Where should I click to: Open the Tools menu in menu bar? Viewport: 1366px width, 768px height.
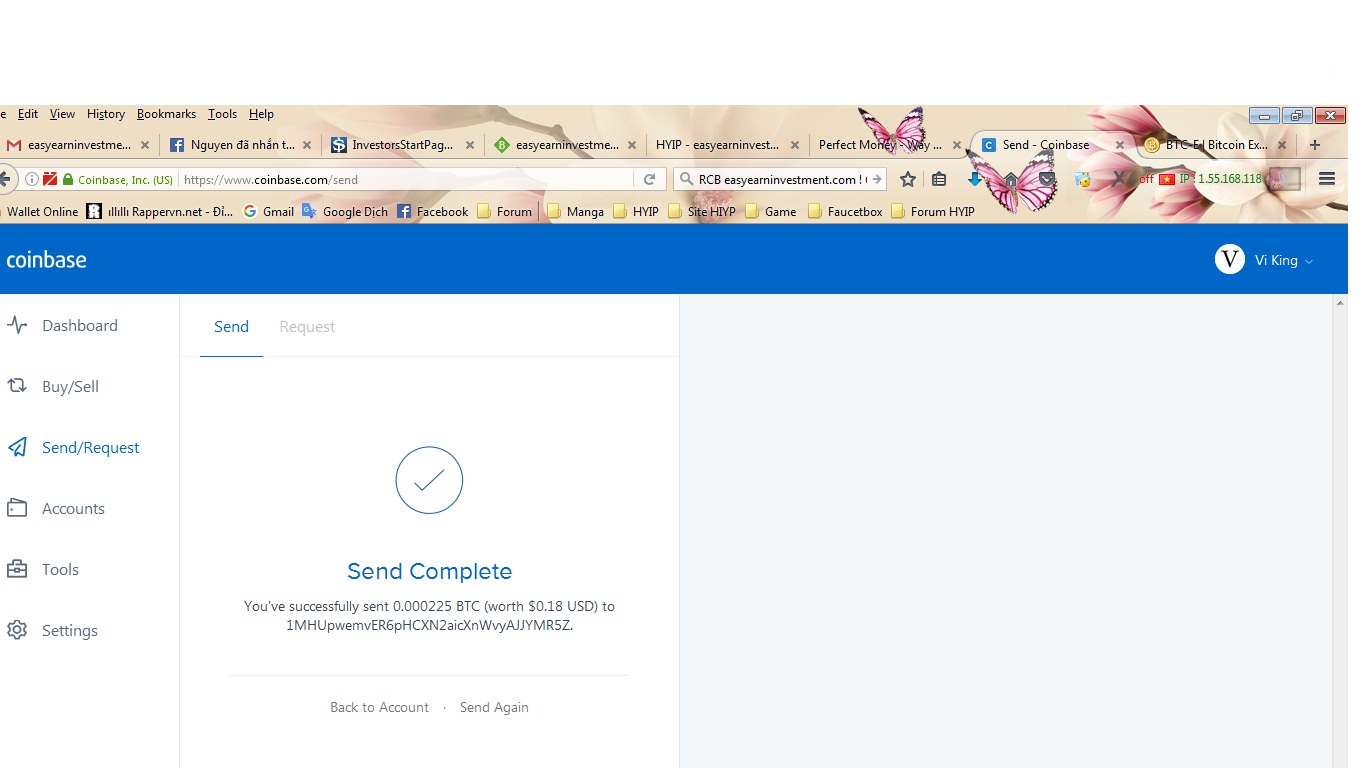[x=222, y=114]
